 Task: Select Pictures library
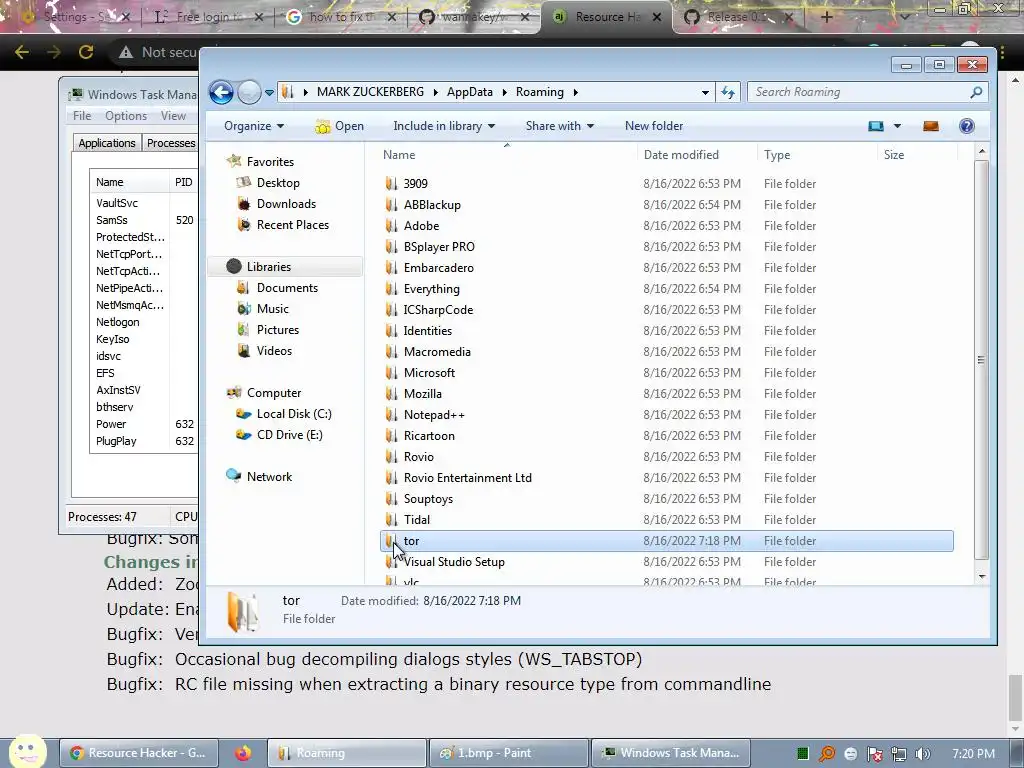(278, 330)
